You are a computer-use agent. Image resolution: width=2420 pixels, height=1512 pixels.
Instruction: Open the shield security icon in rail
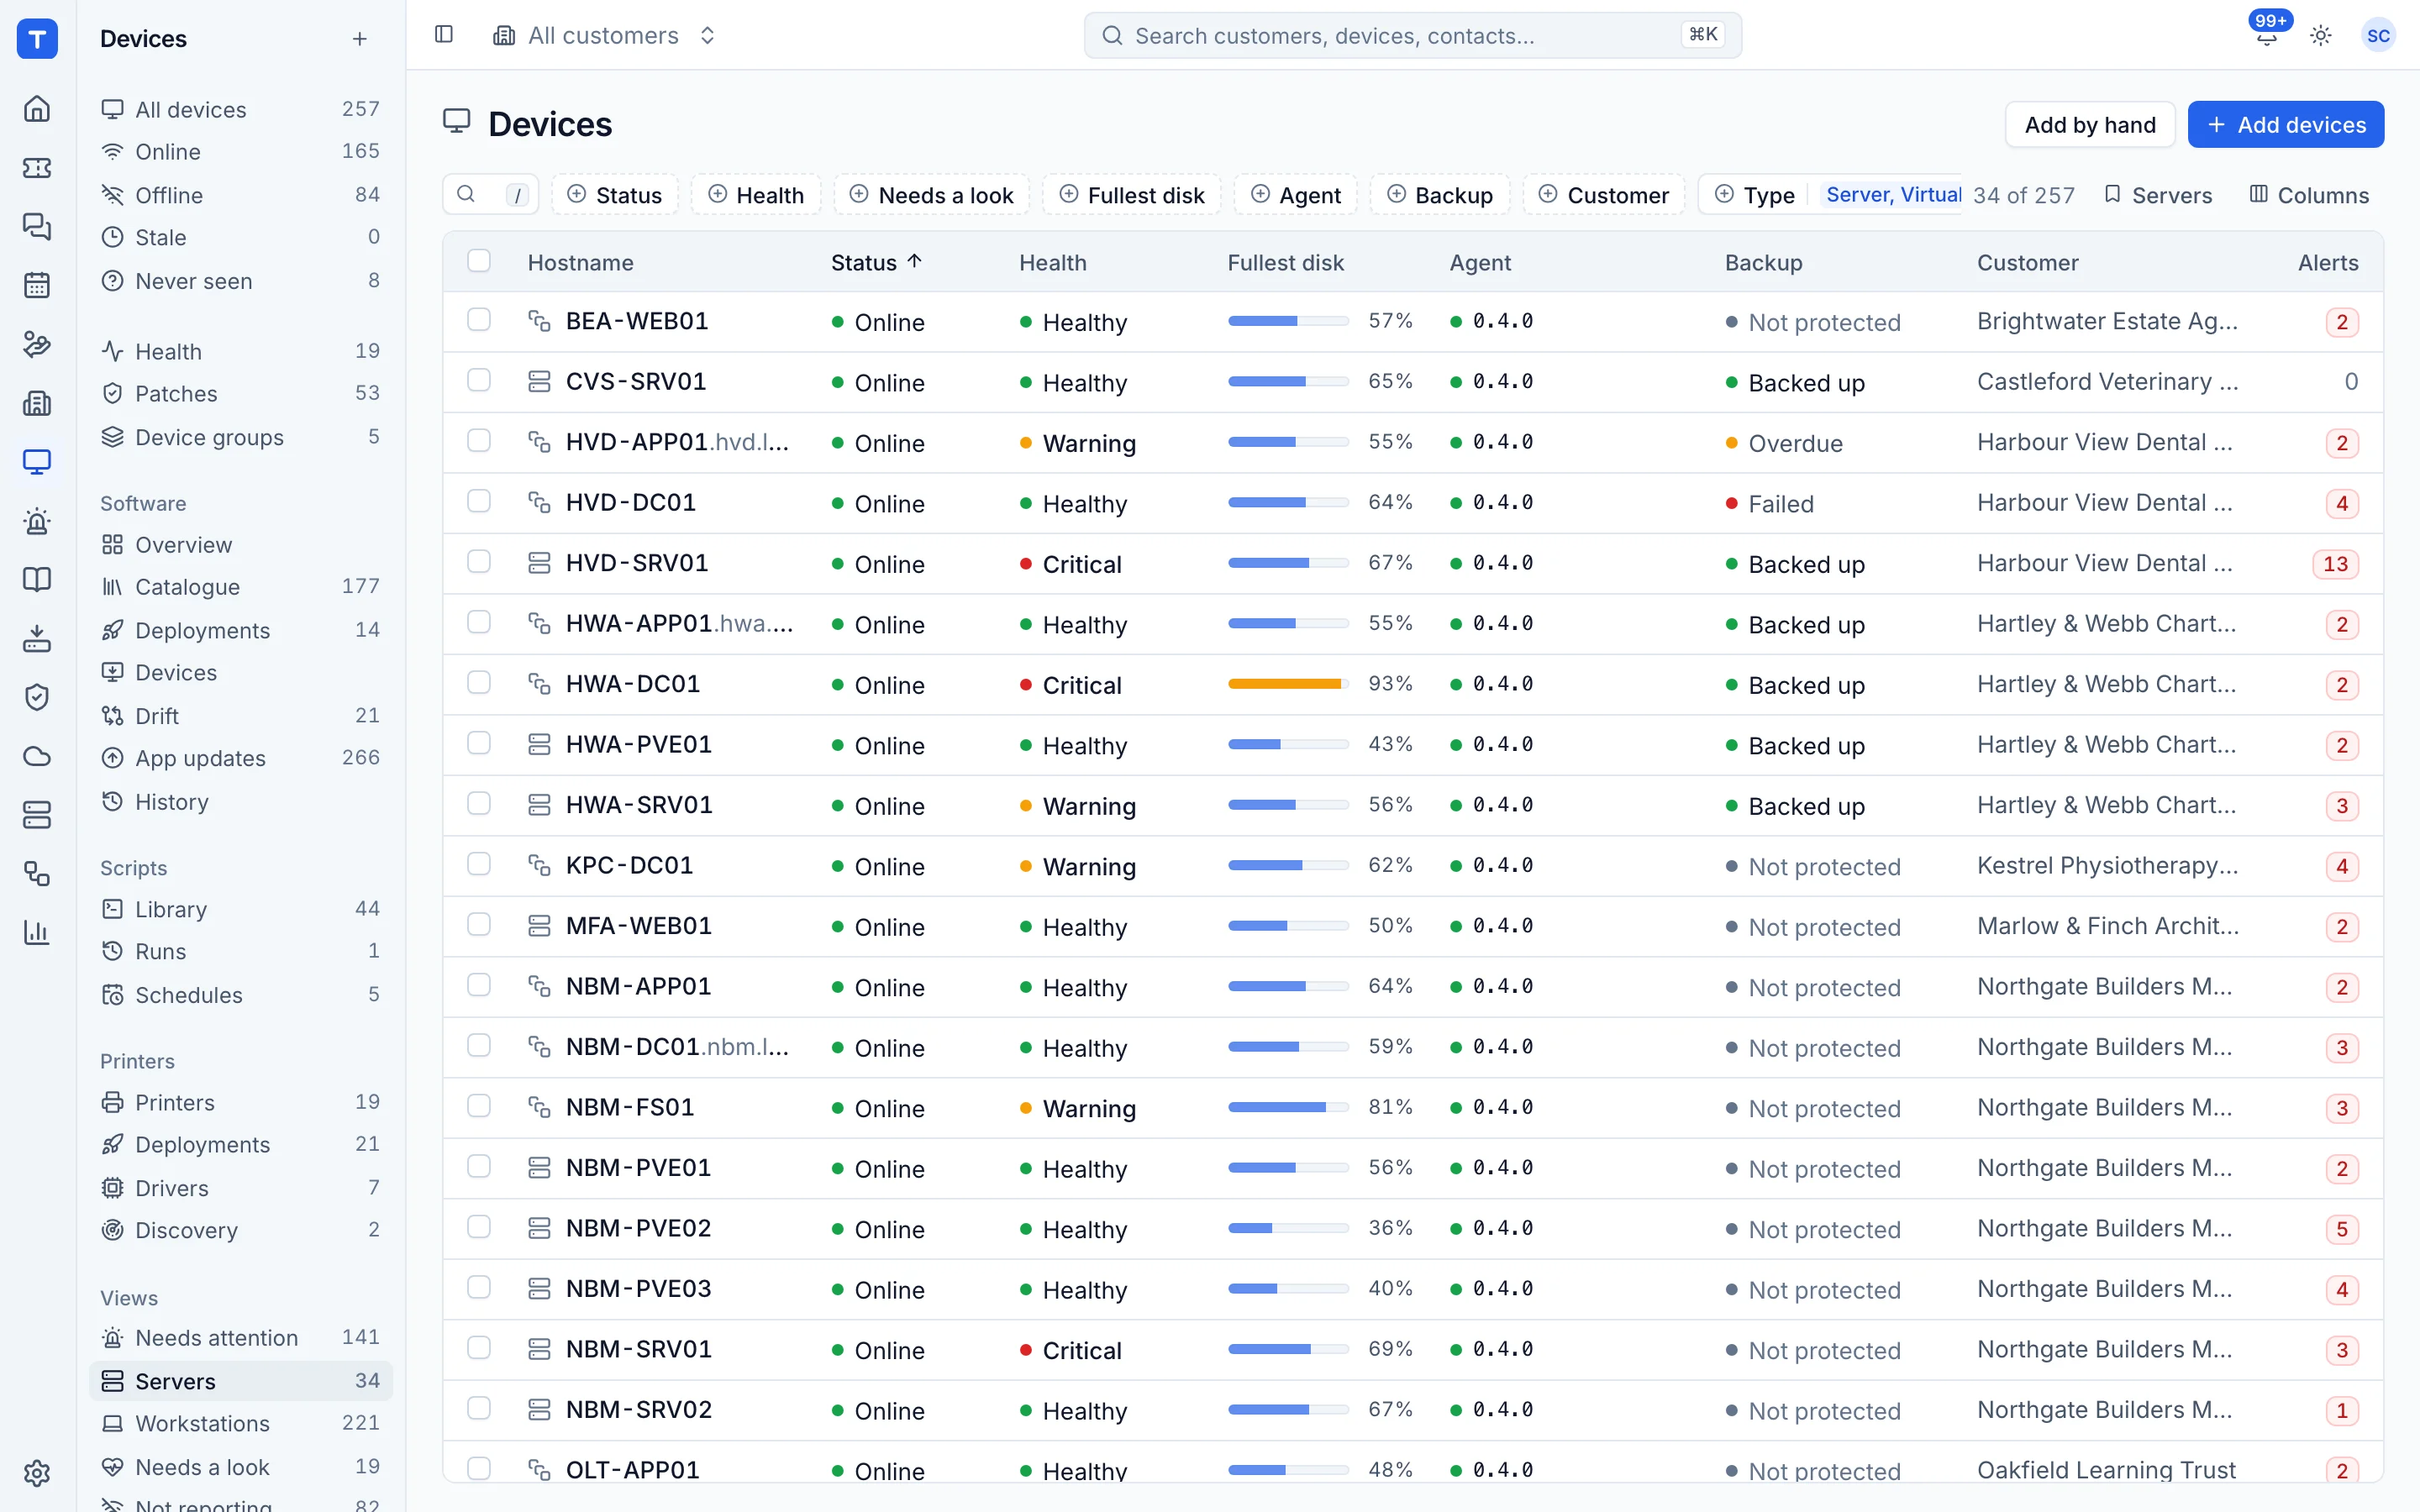pyautogui.click(x=37, y=697)
